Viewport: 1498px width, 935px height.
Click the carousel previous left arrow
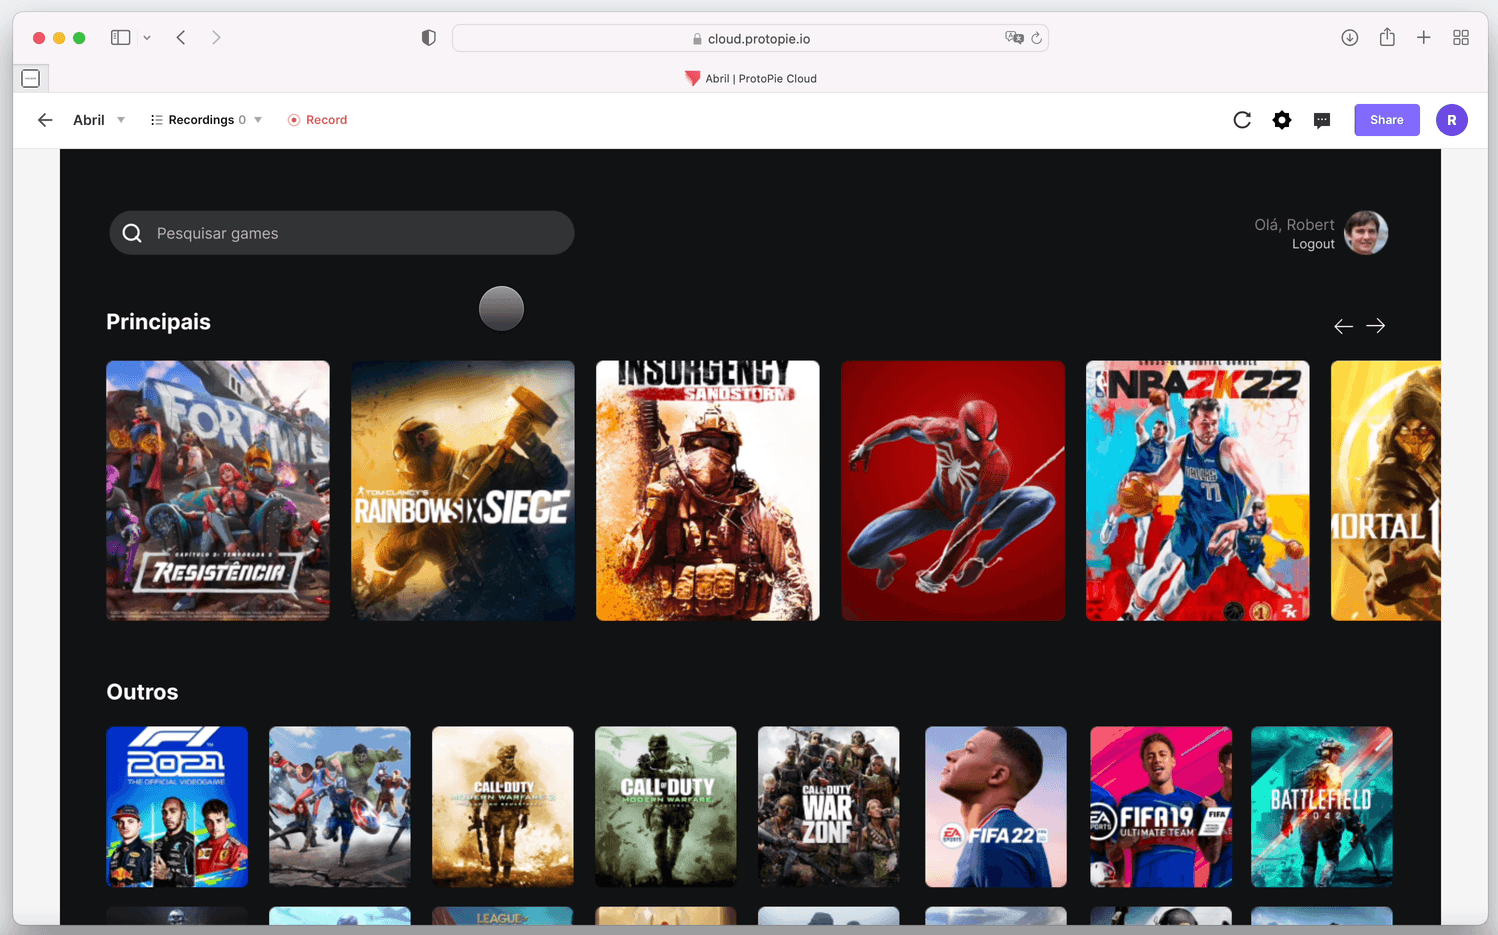pos(1343,326)
